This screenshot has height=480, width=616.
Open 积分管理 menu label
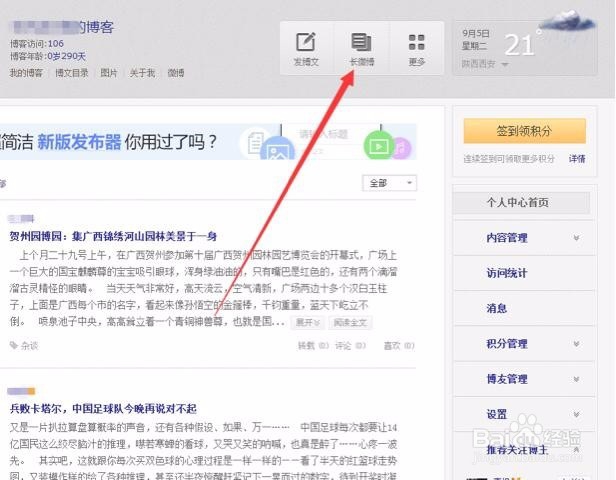(507, 344)
